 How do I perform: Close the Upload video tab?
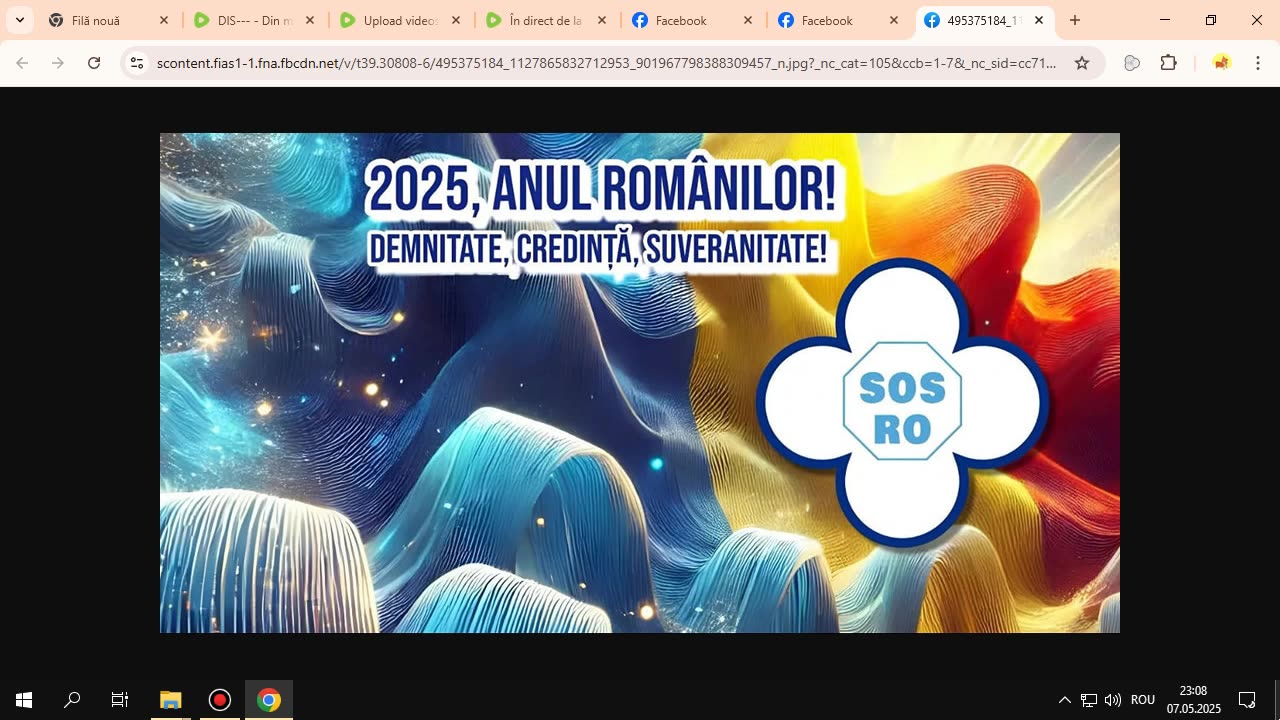point(456,20)
